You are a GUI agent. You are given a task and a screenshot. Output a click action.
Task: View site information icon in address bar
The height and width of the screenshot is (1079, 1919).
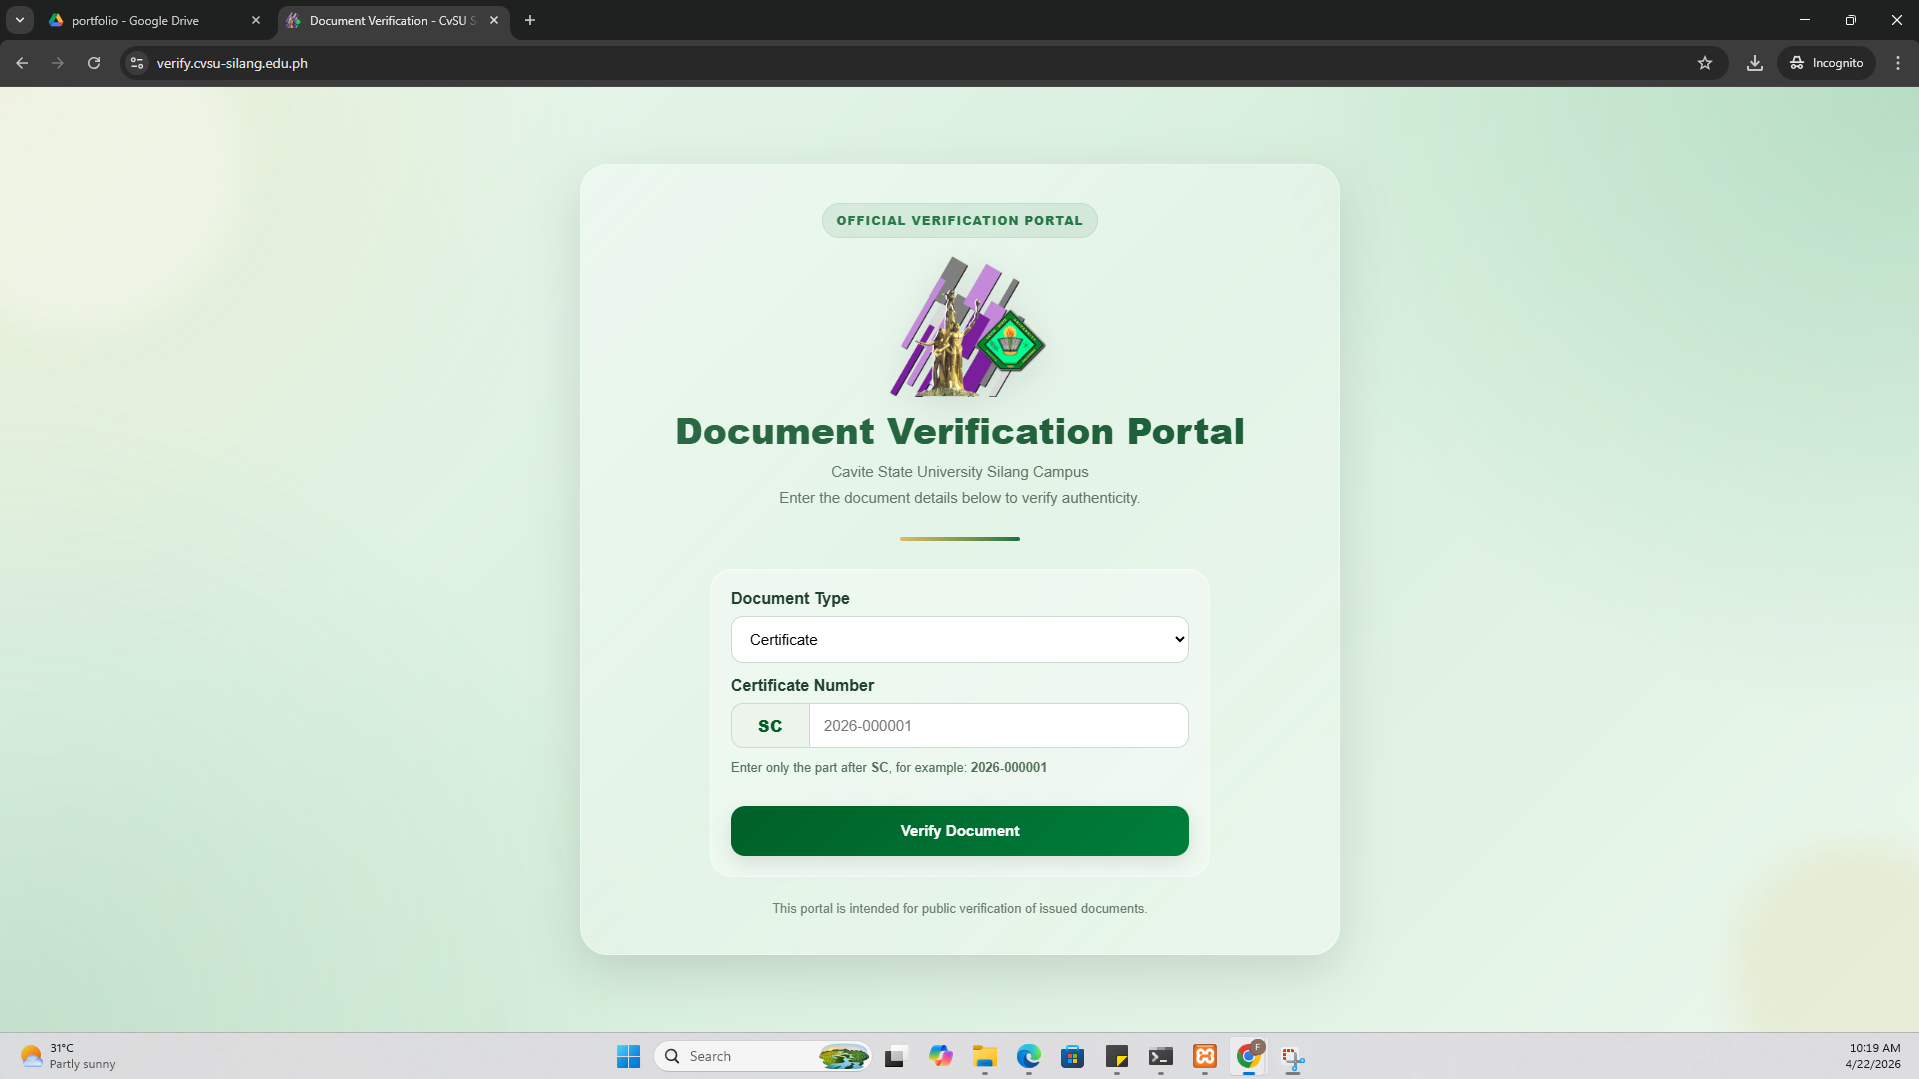137,63
